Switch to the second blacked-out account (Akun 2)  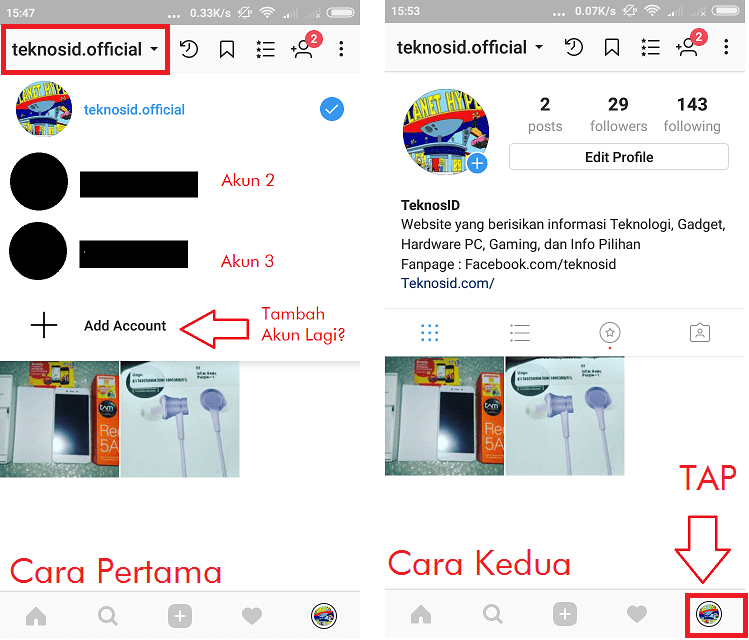pos(104,182)
